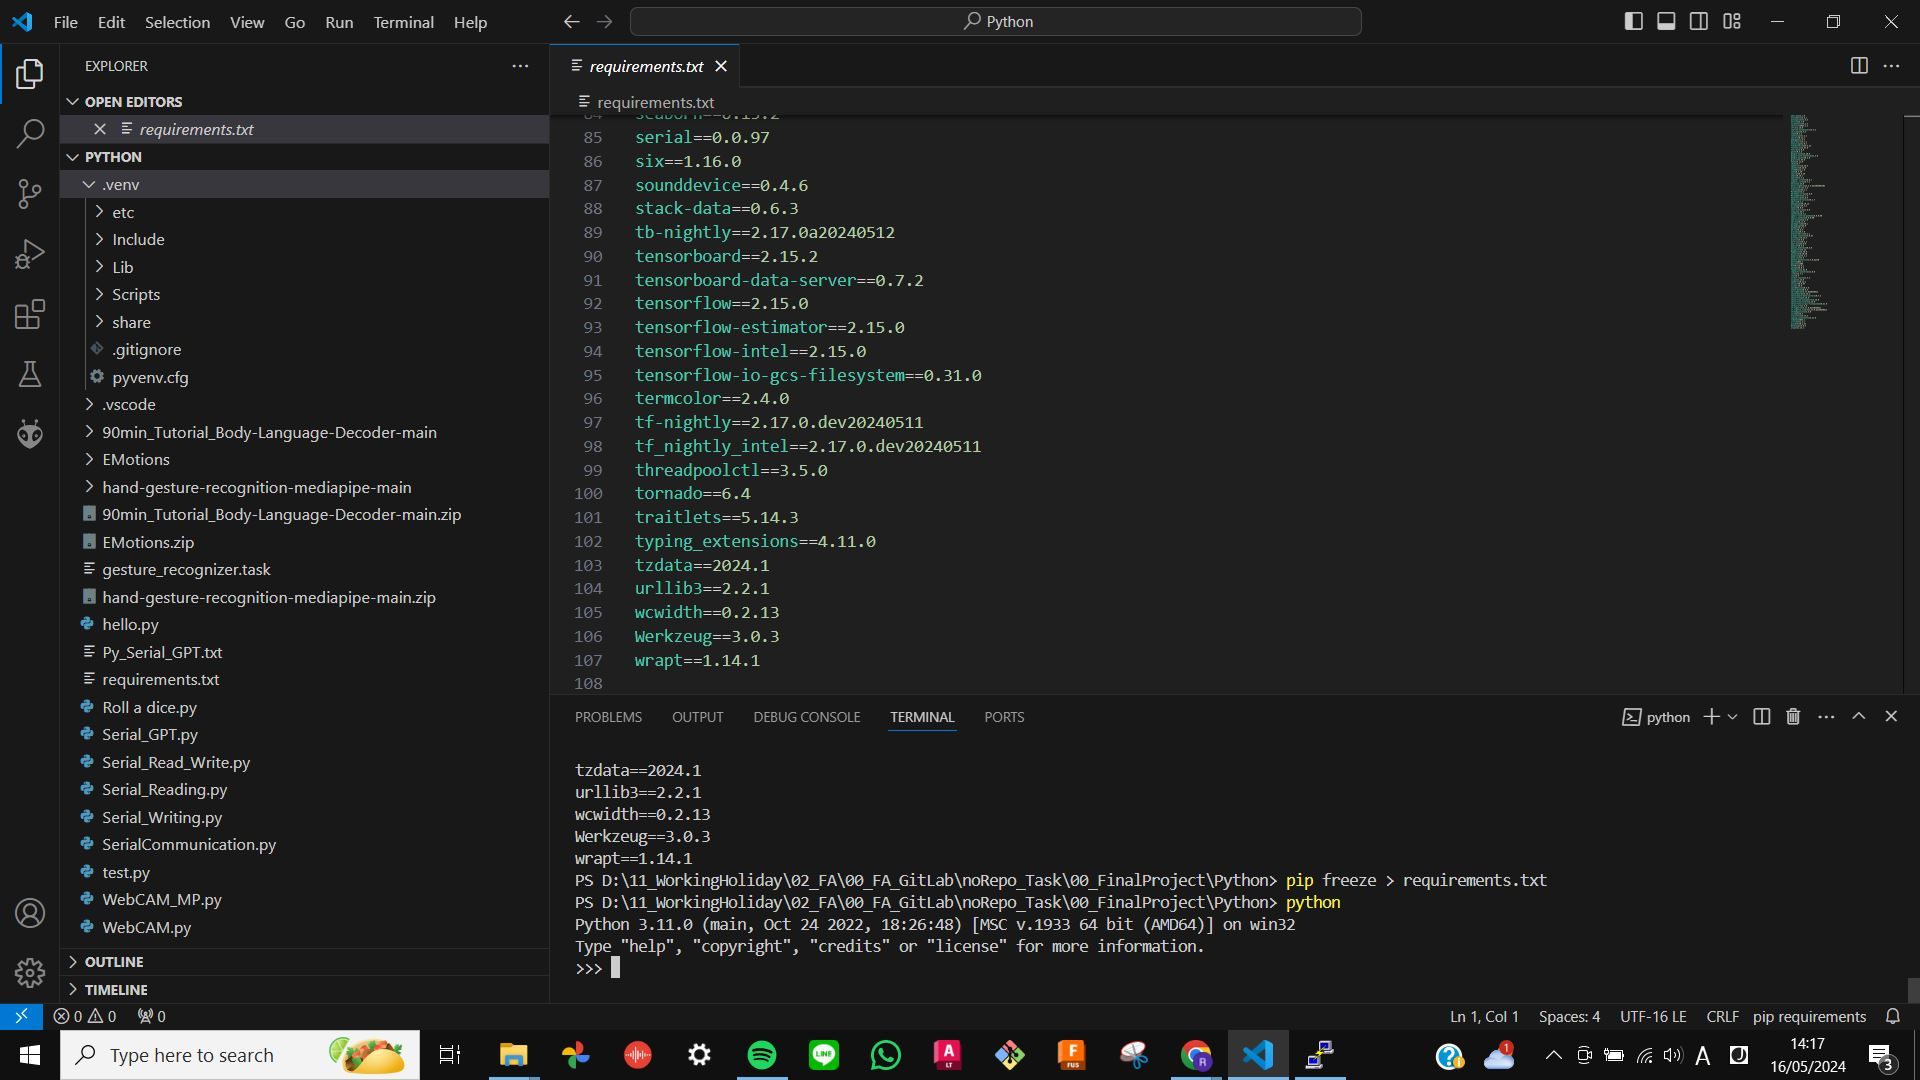1920x1080 pixels.
Task: Open Explorer Views and More Actions ellipsis
Action: 520,66
